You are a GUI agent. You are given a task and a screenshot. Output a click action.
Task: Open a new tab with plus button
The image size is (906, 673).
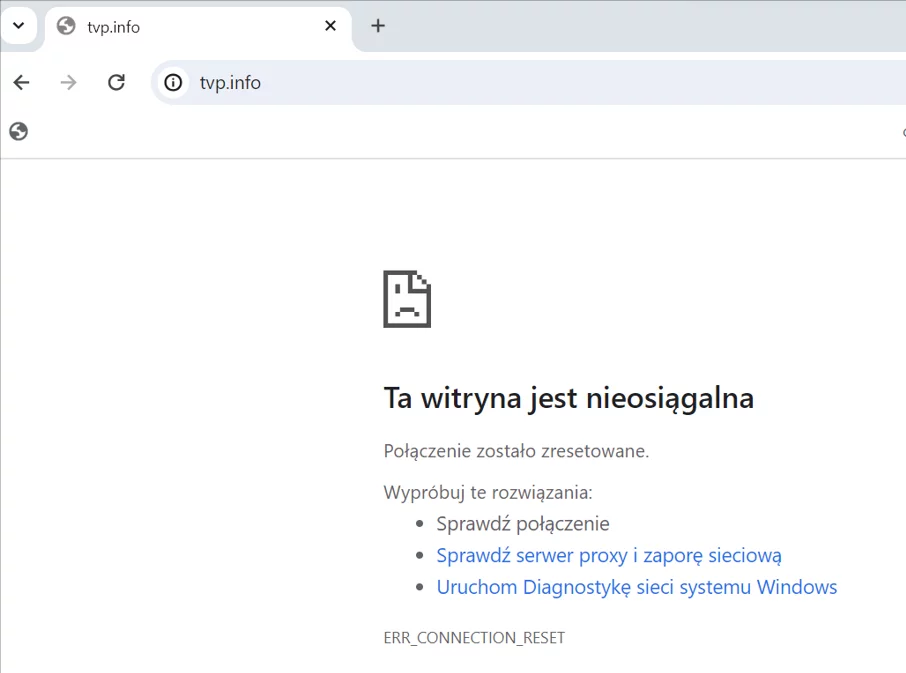378,26
